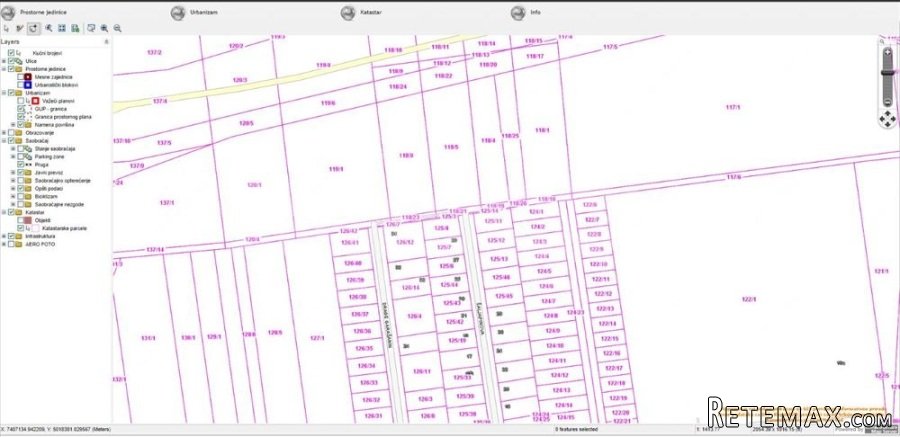Click the Layers panel collapse icon

coord(106,42)
